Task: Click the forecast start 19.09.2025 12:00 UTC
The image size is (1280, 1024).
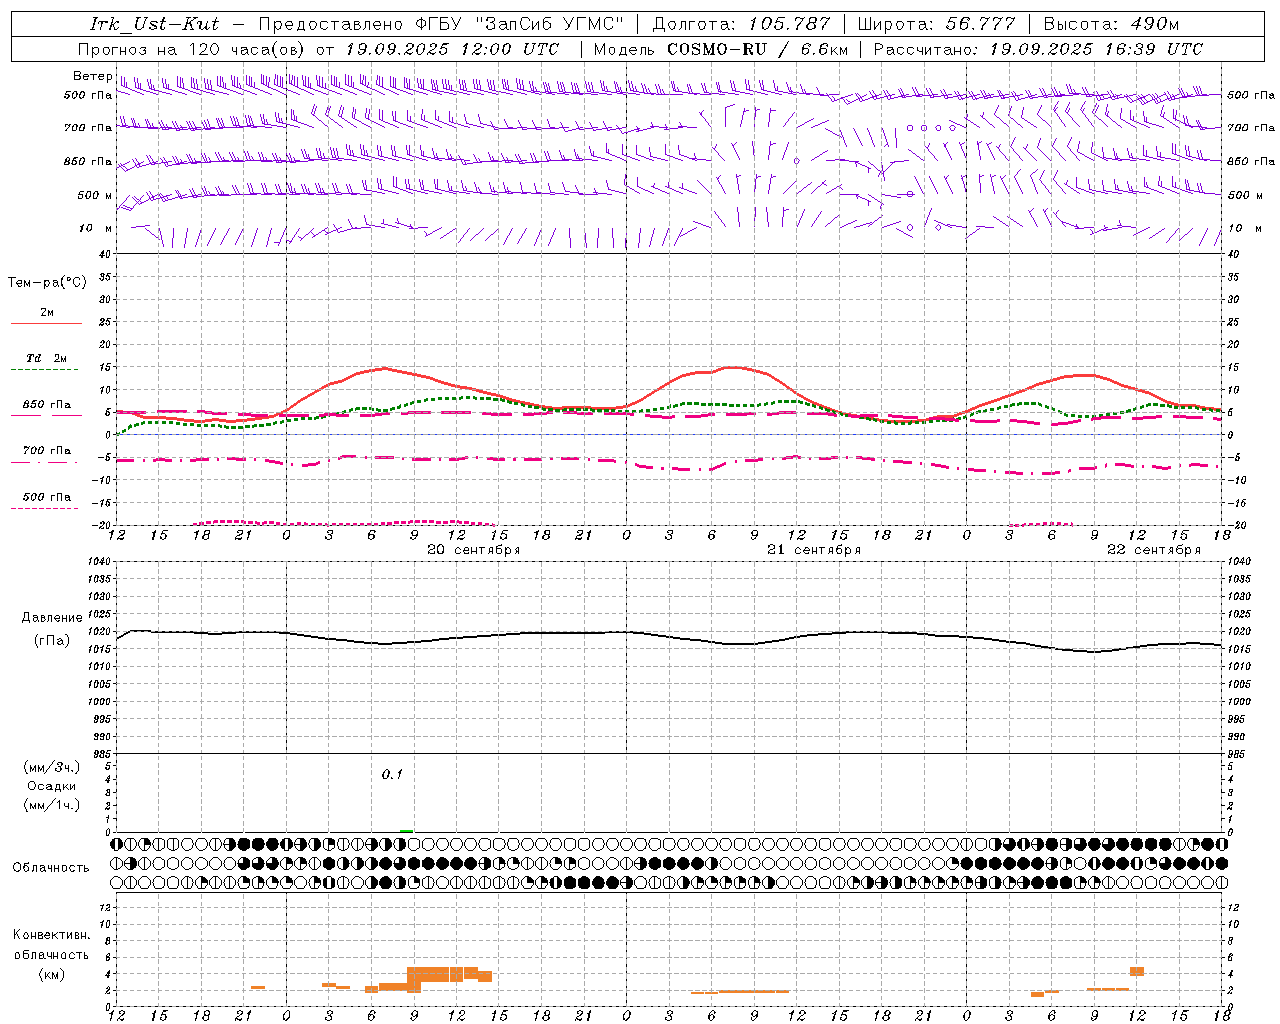Action: [x=452, y=49]
